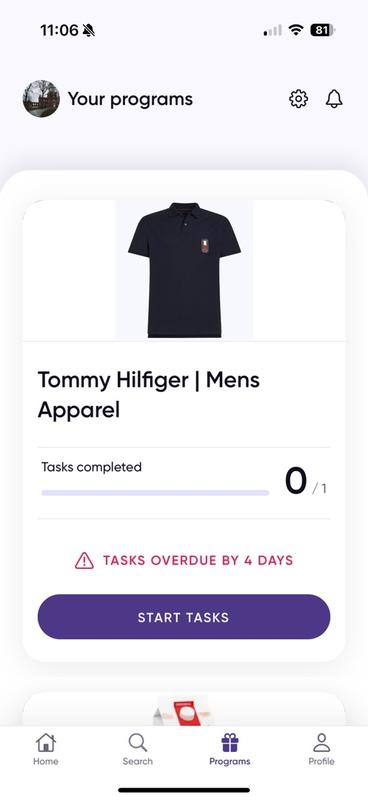Tap the START TASKS button
The width and height of the screenshot is (368, 800).
pos(184,617)
